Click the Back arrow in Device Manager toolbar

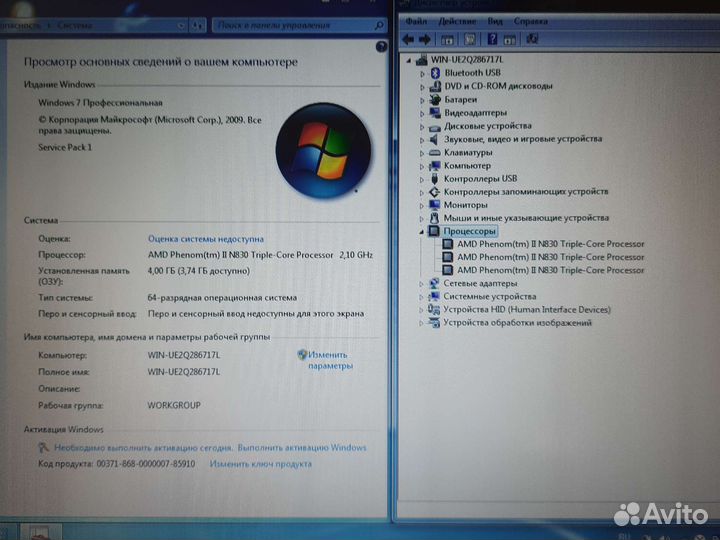(407, 38)
